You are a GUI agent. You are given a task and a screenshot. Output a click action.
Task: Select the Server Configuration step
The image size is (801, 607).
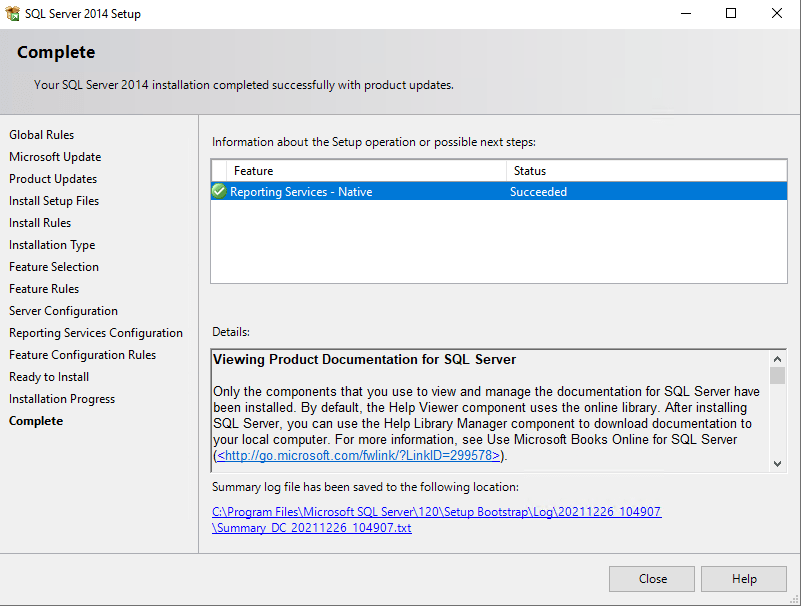[63, 311]
